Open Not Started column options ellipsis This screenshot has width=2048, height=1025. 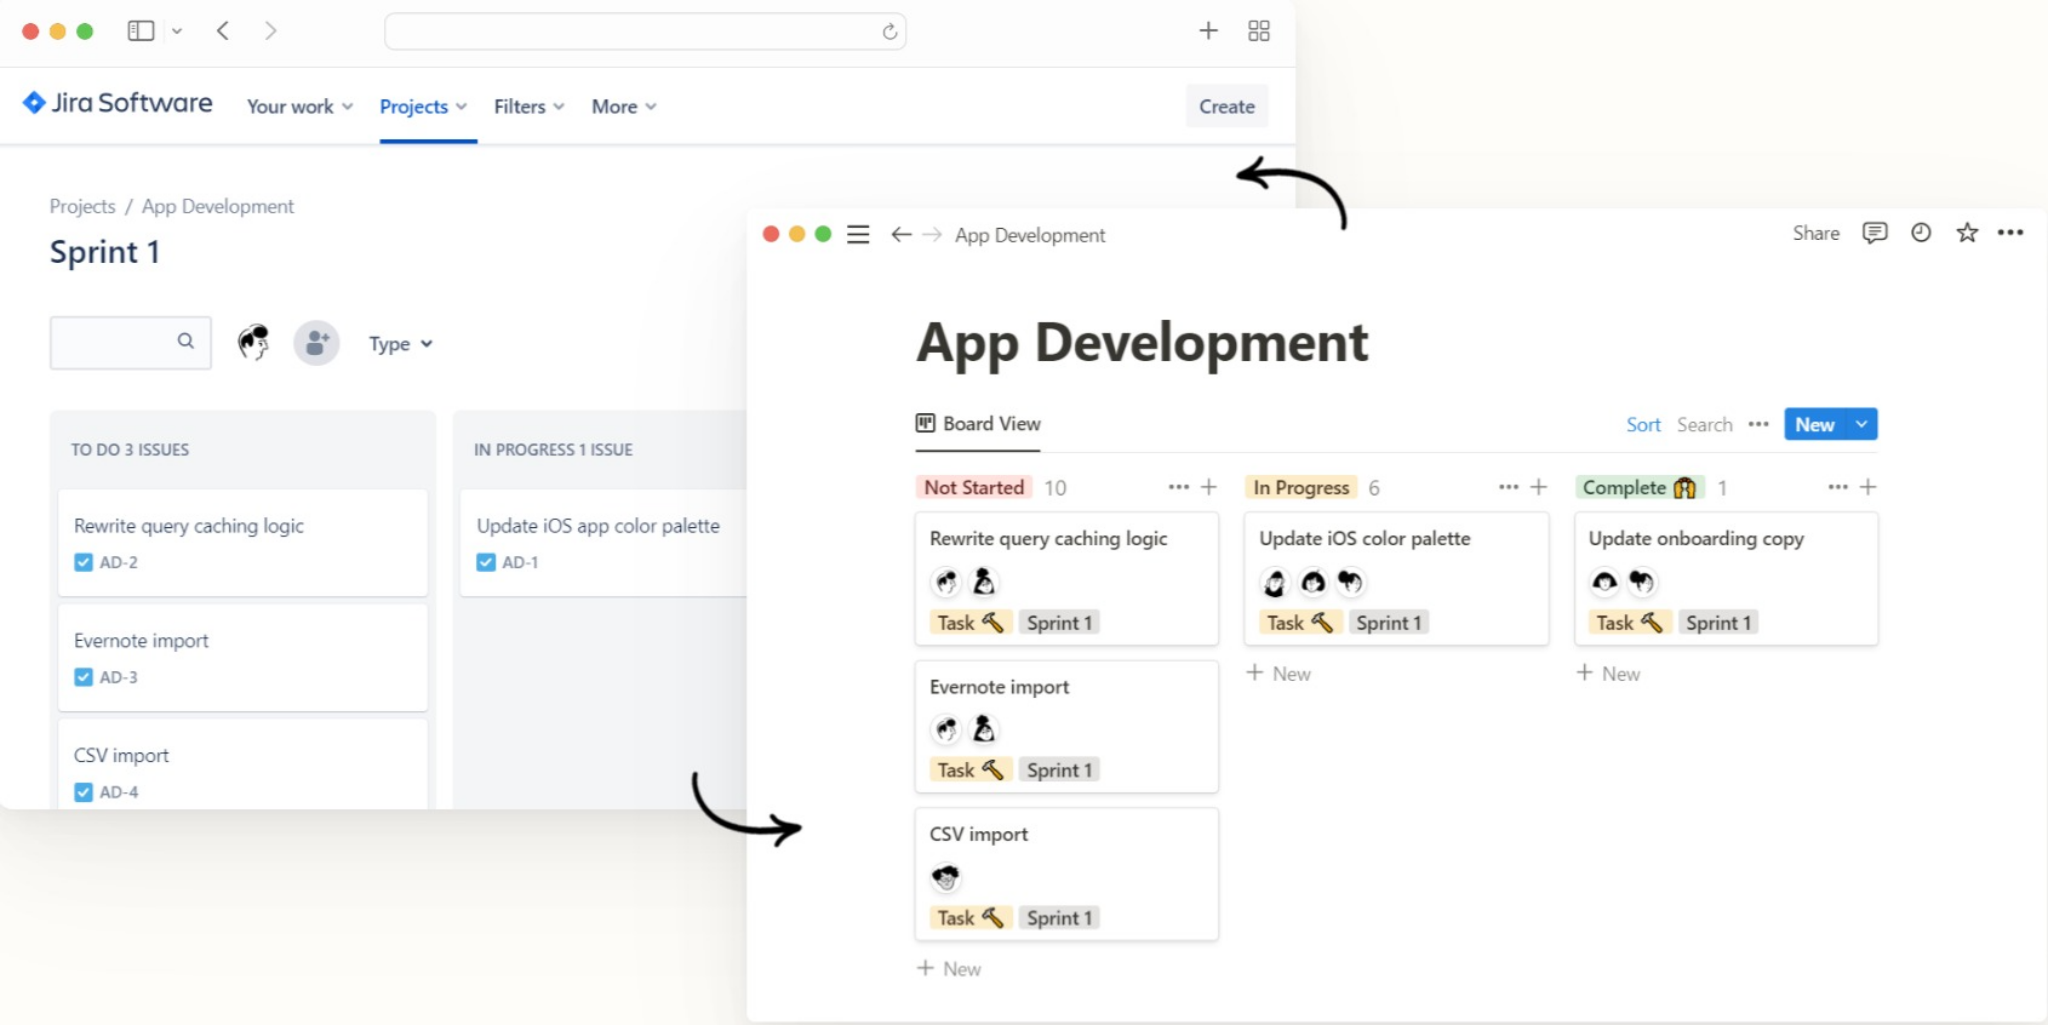pos(1179,487)
